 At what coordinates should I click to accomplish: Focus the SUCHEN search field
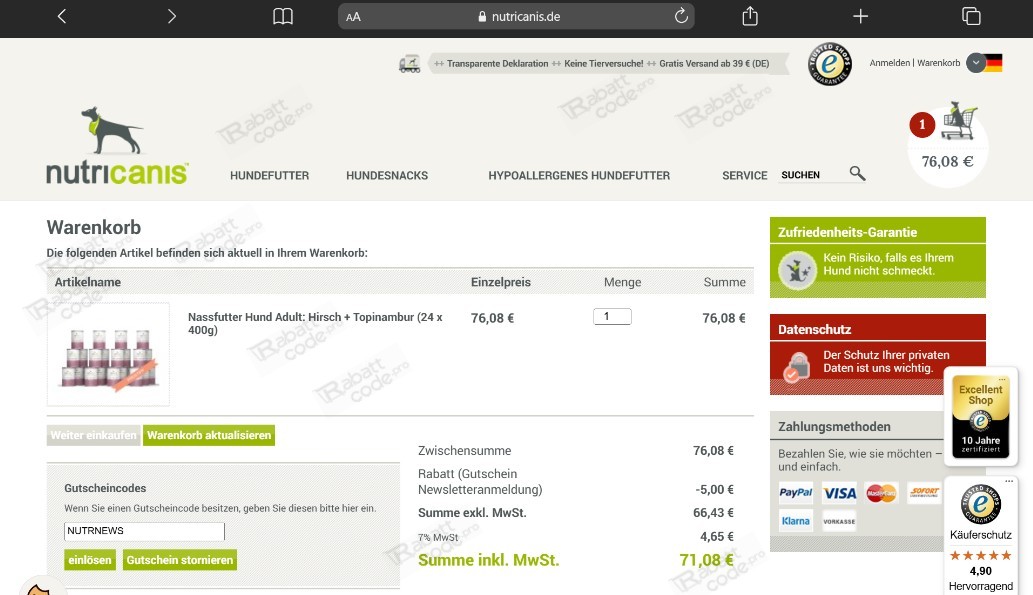[x=812, y=175]
